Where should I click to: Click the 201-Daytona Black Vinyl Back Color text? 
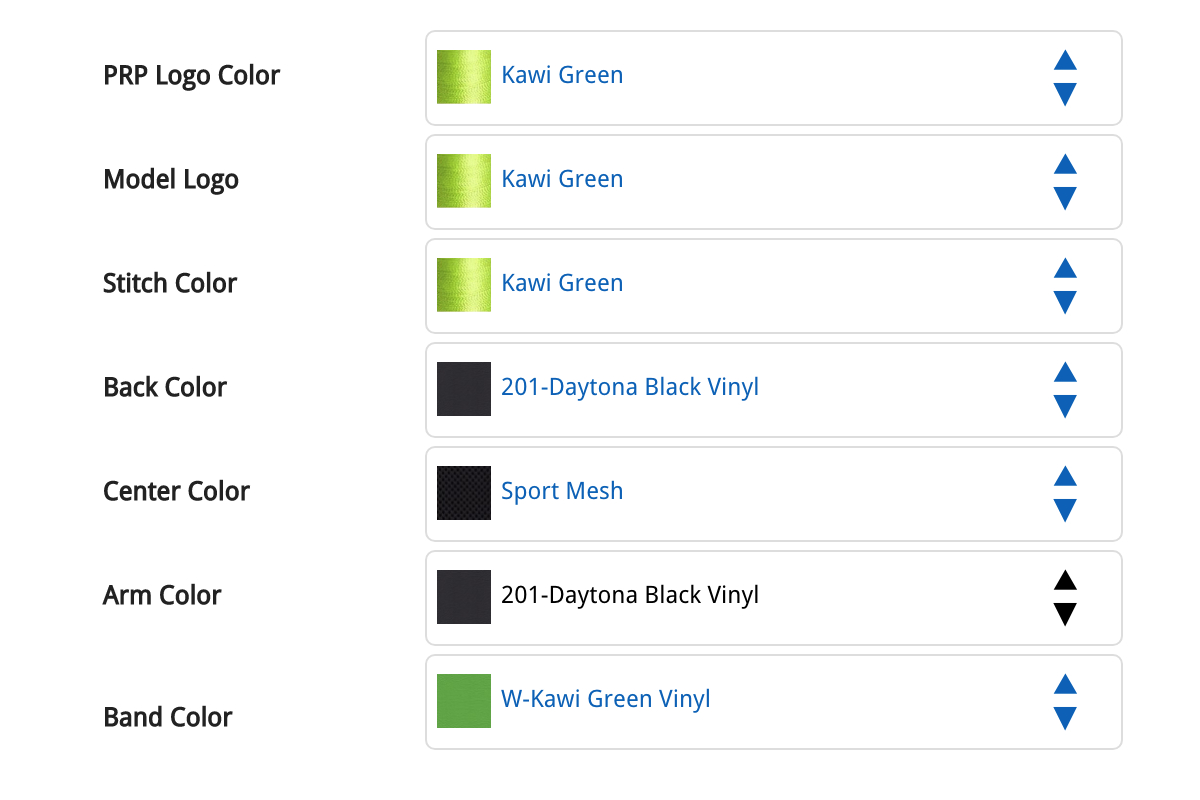(x=630, y=387)
